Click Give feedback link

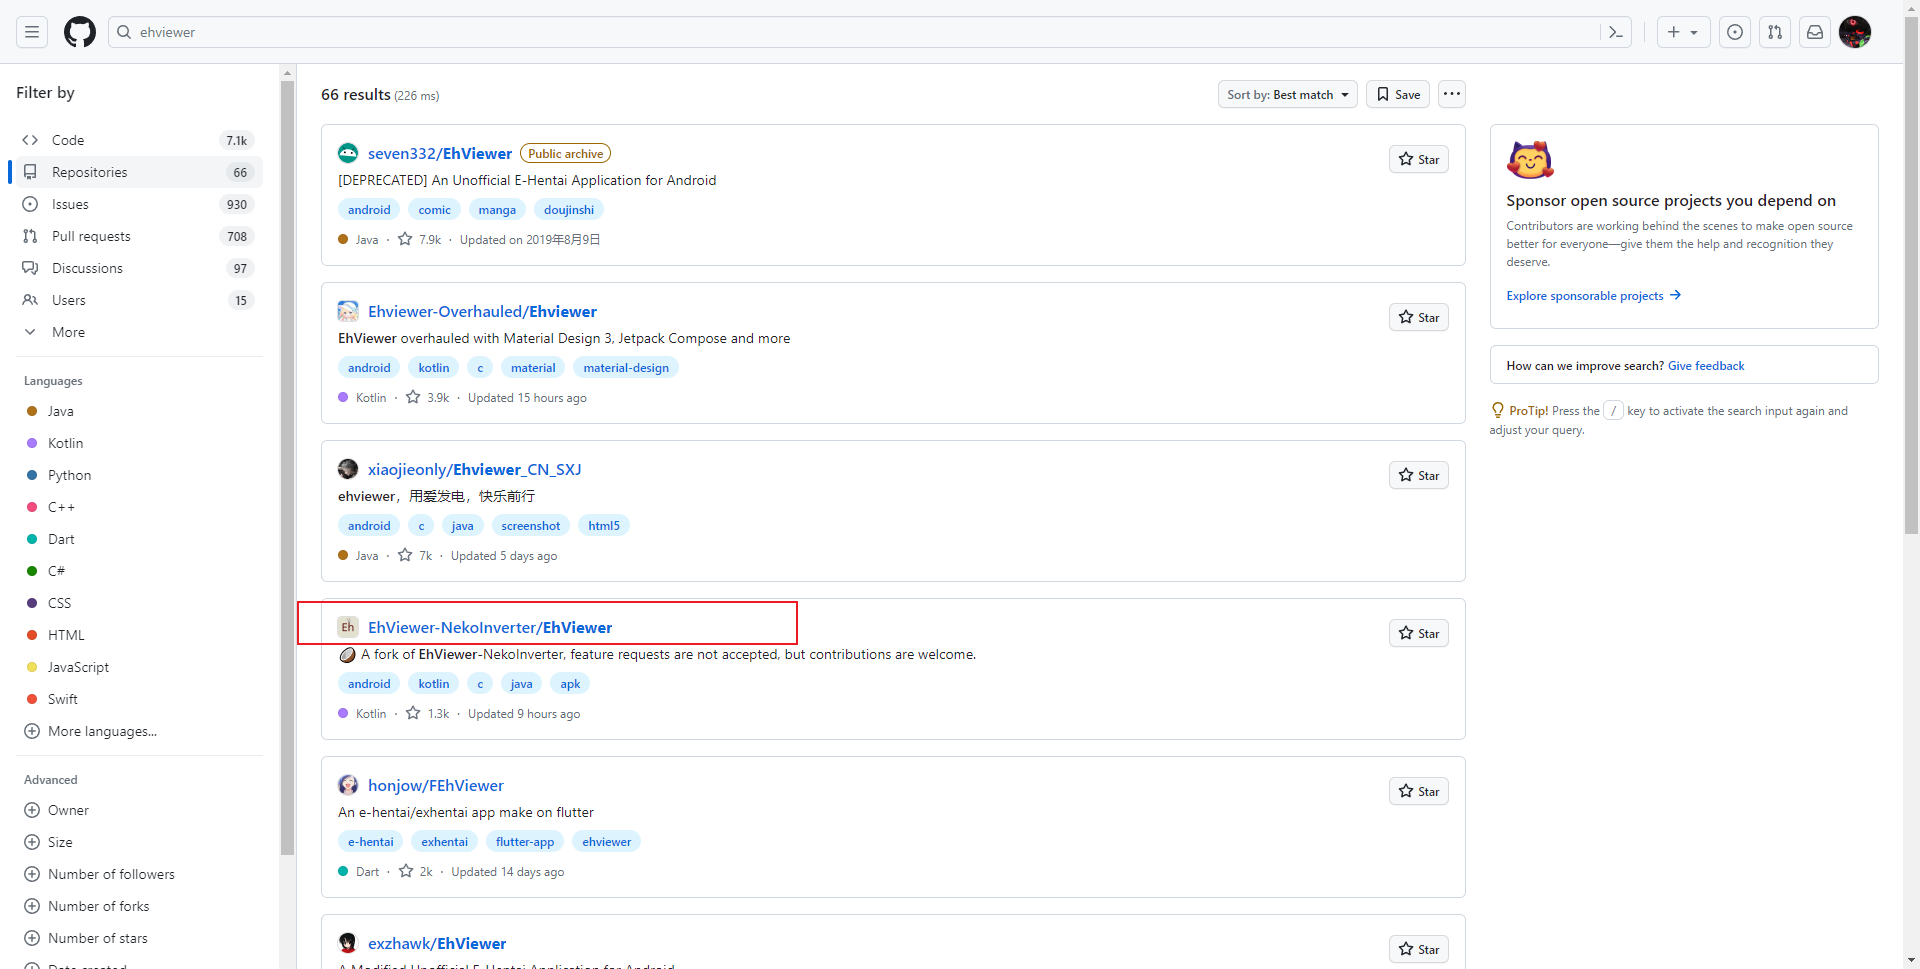click(x=1706, y=366)
